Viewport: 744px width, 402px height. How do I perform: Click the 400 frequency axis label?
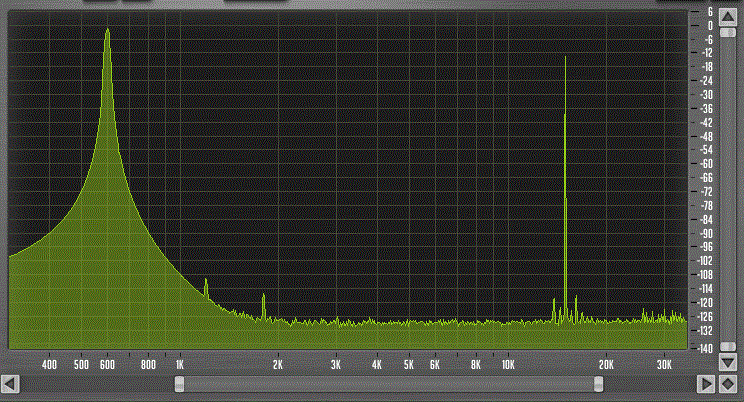tap(49, 365)
